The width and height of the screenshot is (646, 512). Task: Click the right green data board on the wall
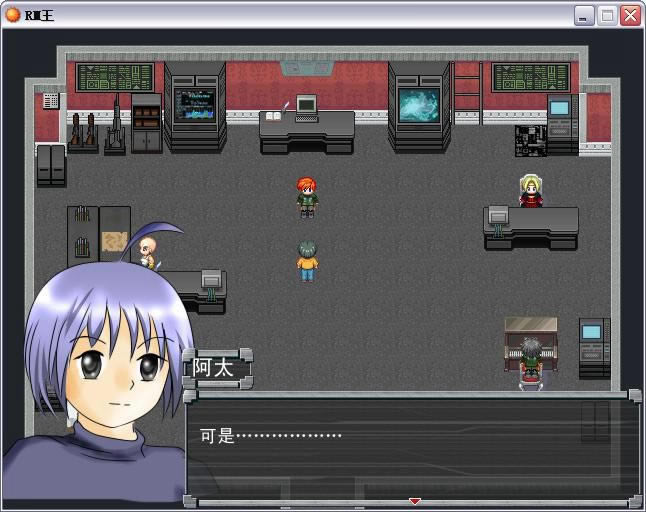click(530, 77)
